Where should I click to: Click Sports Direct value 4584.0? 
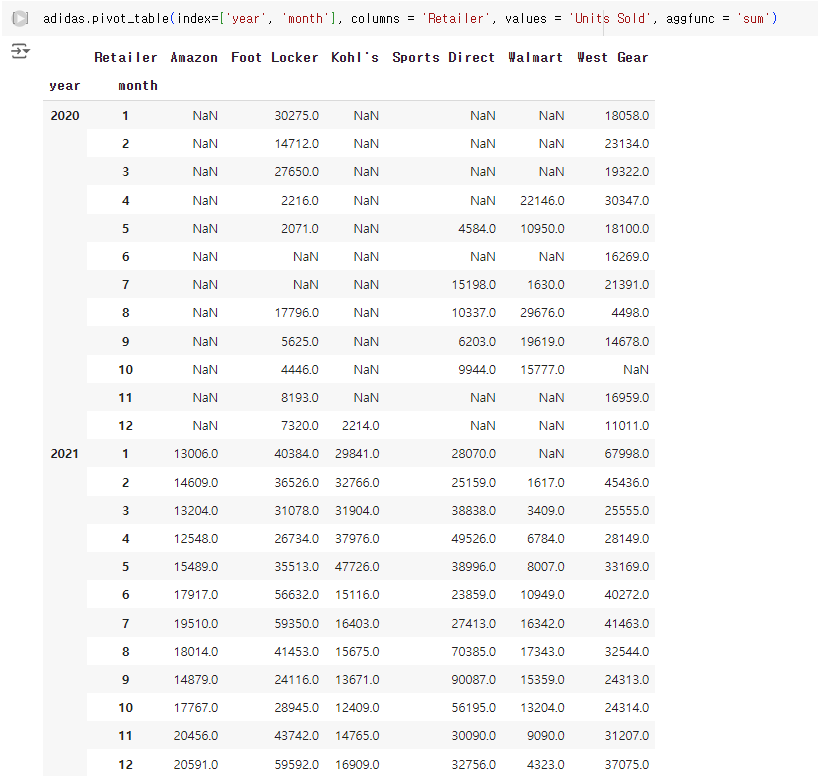click(477, 229)
